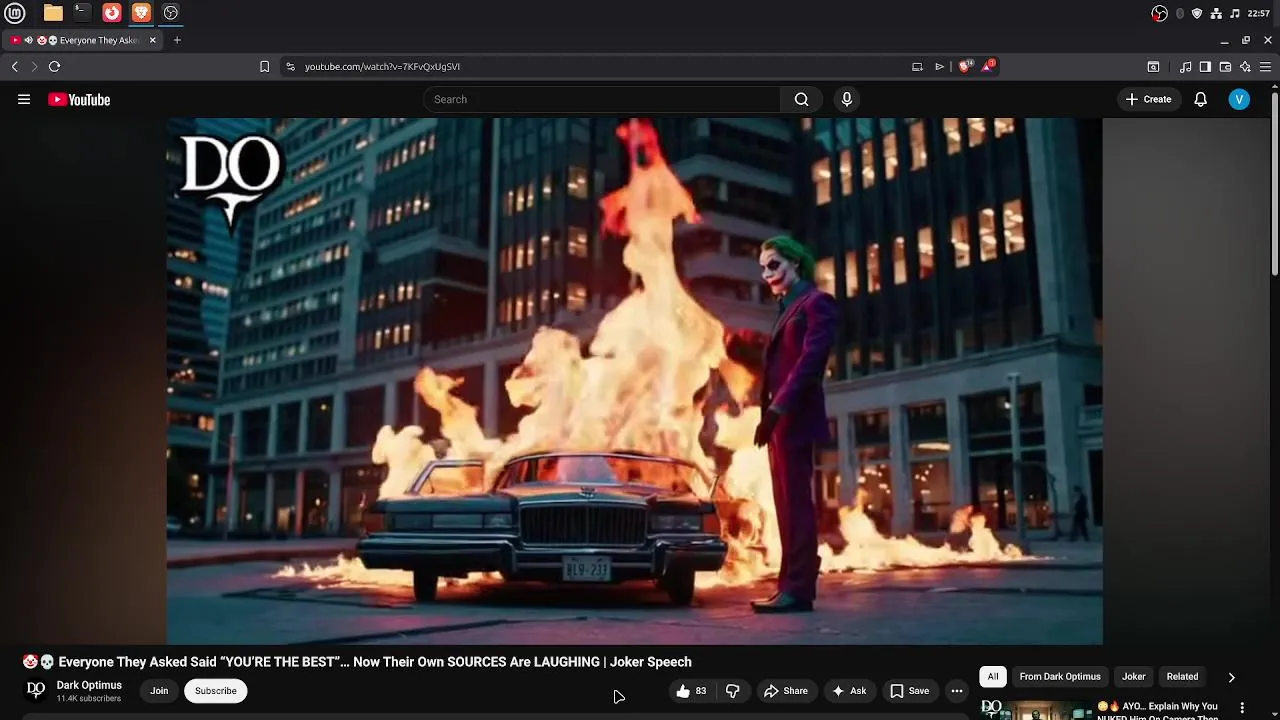Click the magnifier search button
The image size is (1280, 720).
coord(801,99)
